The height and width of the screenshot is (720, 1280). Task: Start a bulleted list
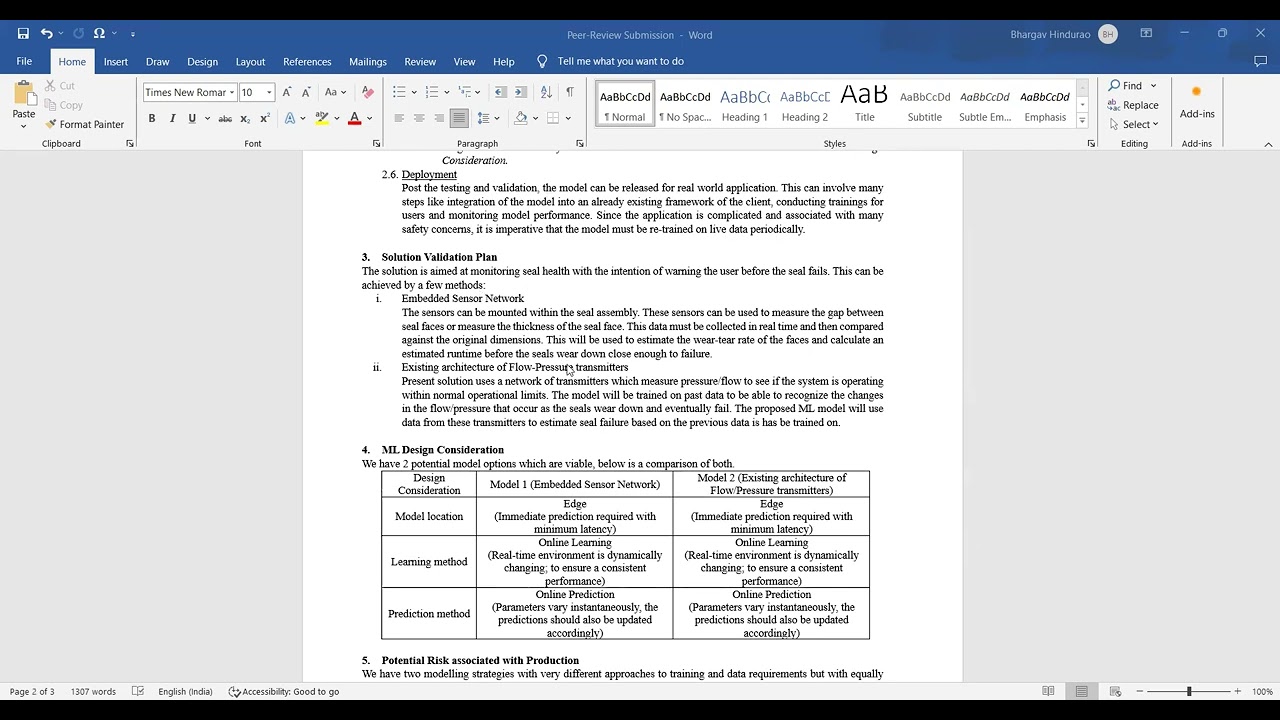click(x=399, y=92)
